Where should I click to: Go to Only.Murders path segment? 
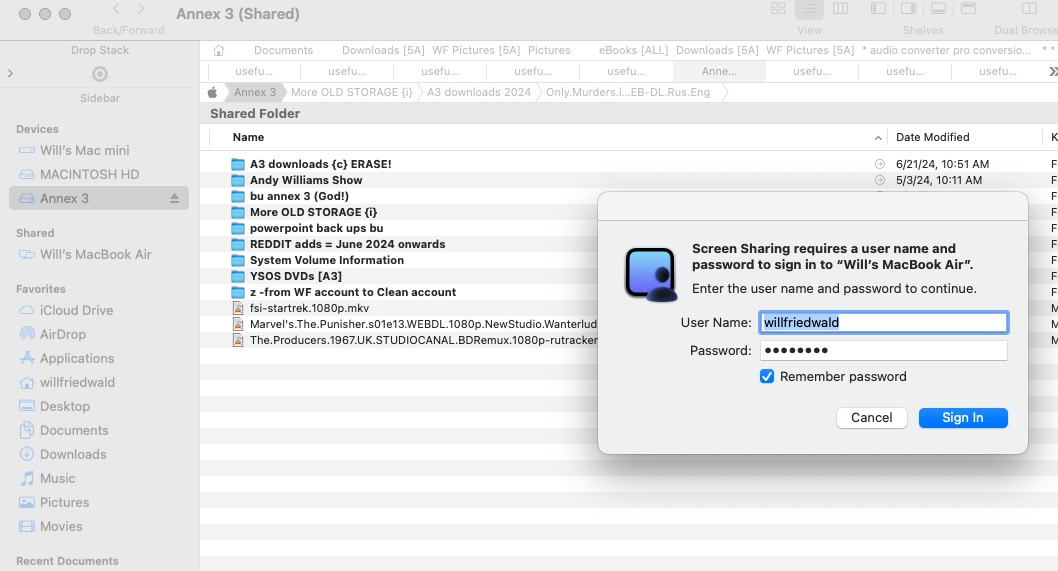628,92
